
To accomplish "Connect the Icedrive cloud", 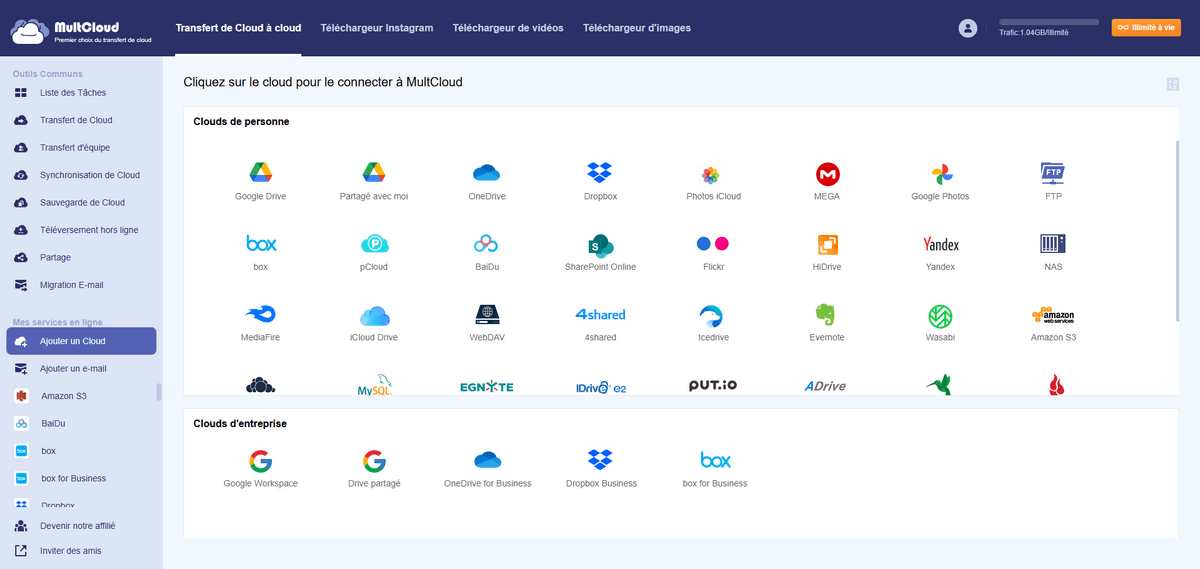I will tap(713, 316).
